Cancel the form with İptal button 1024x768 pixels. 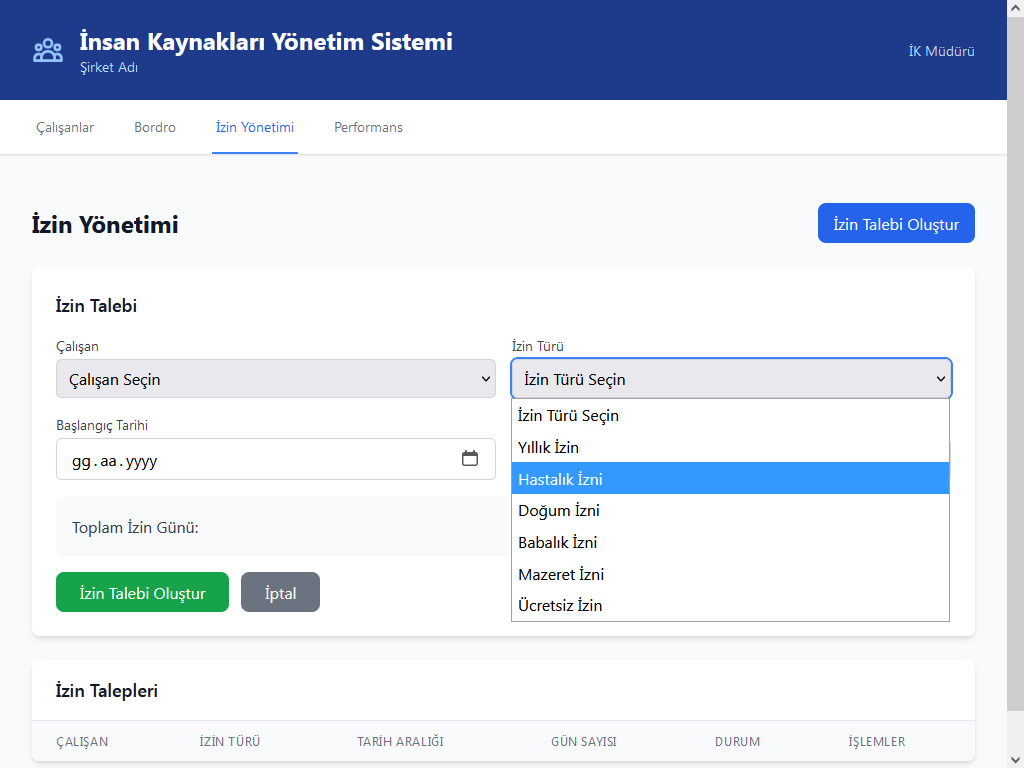(280, 593)
